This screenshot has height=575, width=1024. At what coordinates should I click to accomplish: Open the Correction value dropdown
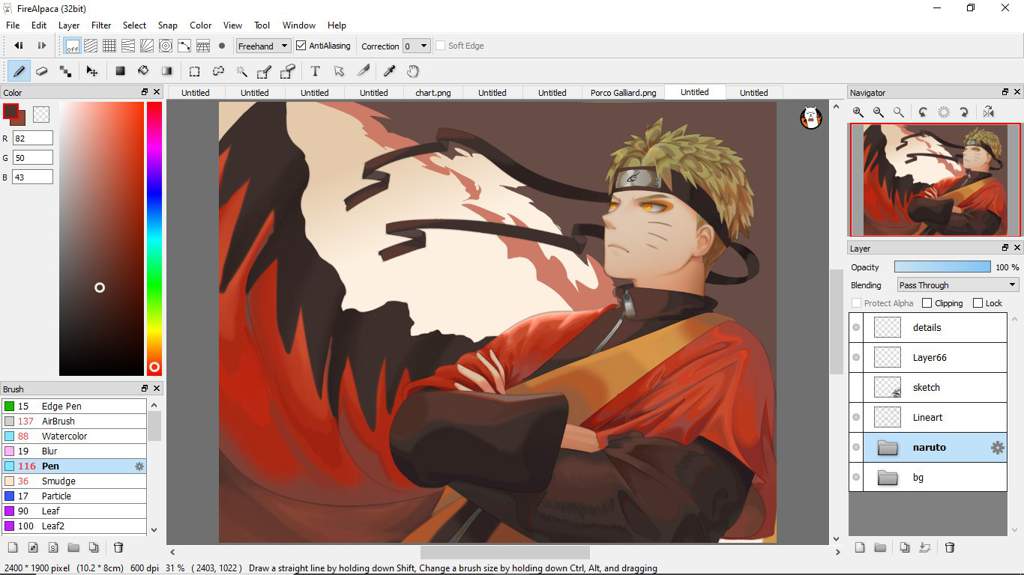416,46
